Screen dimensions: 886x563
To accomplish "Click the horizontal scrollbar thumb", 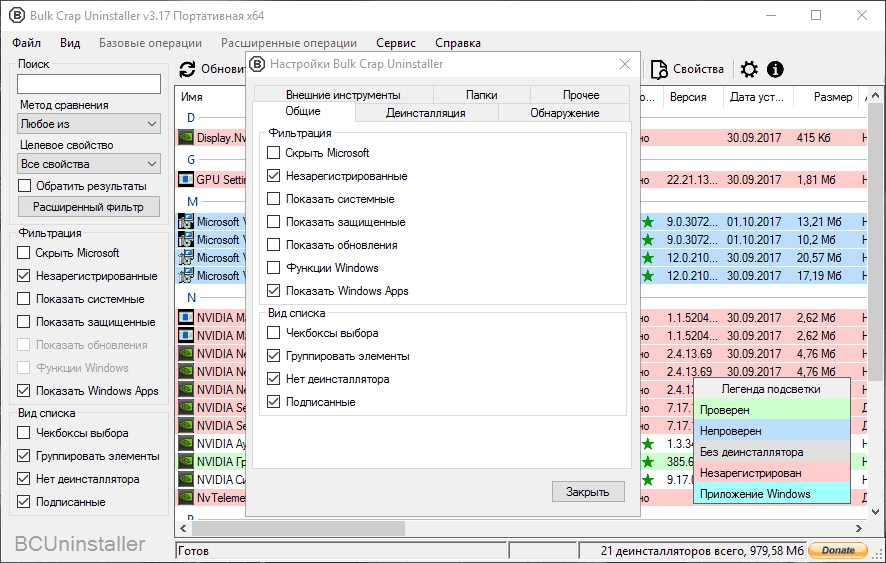I will pos(298,529).
